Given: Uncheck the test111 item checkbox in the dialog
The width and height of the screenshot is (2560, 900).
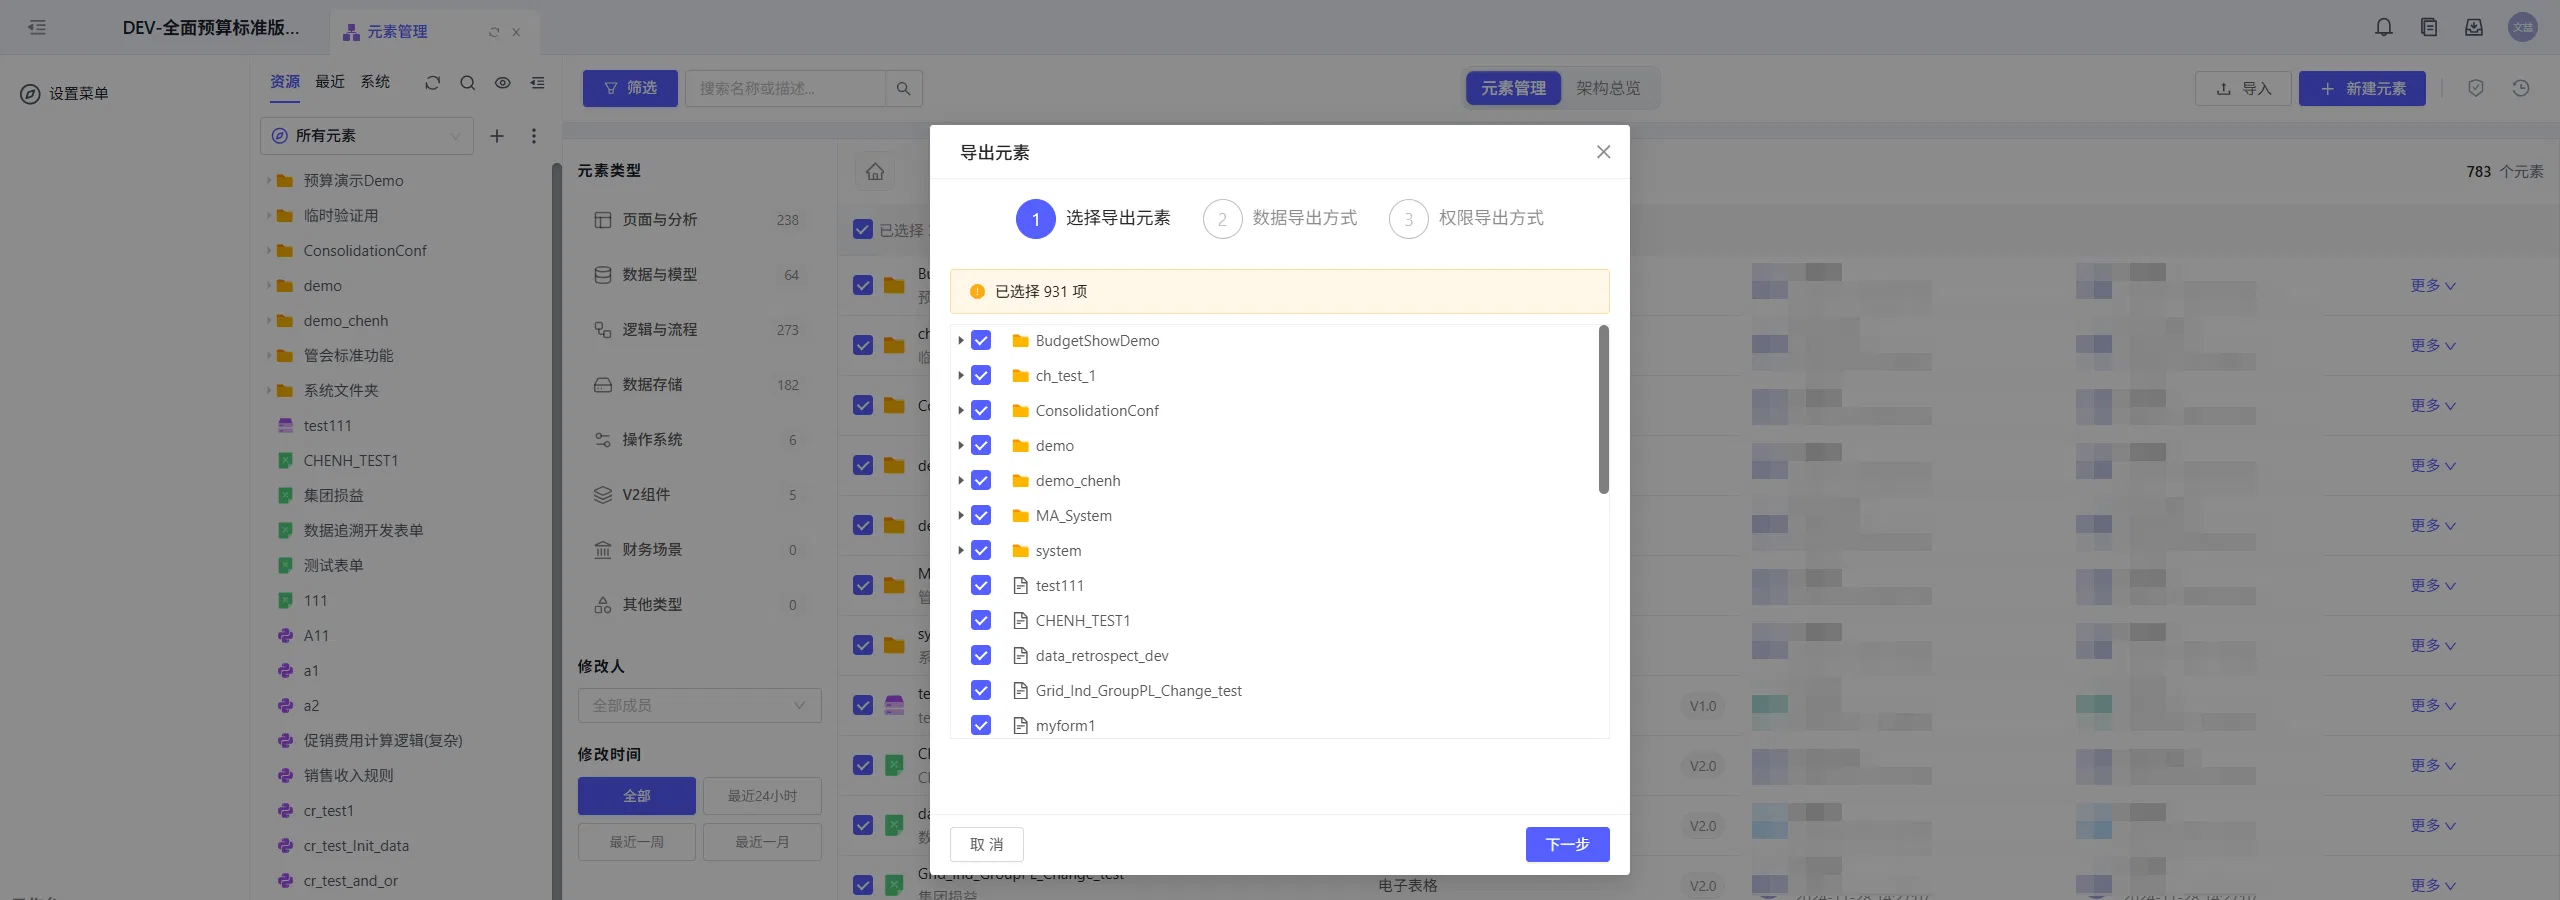Looking at the screenshot, I should (x=981, y=586).
